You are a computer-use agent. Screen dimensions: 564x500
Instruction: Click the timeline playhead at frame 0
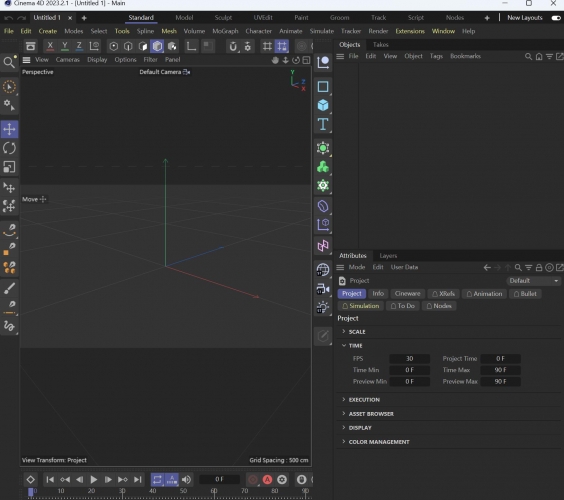click(31, 492)
